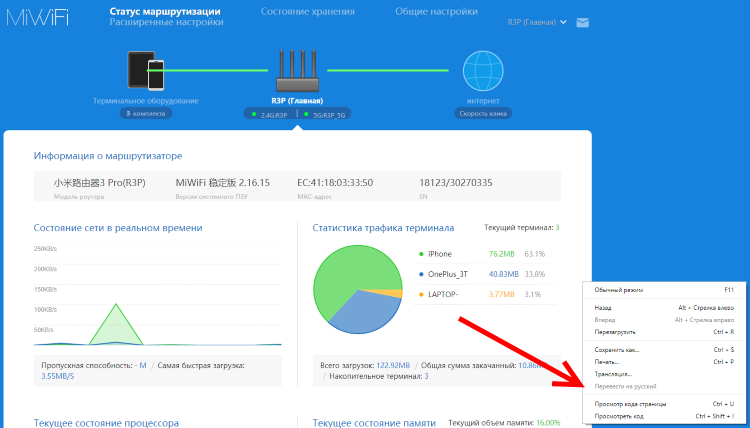
Task: Click the blue OnePlus_3T slice of the pie chart
Action: [x=368, y=313]
